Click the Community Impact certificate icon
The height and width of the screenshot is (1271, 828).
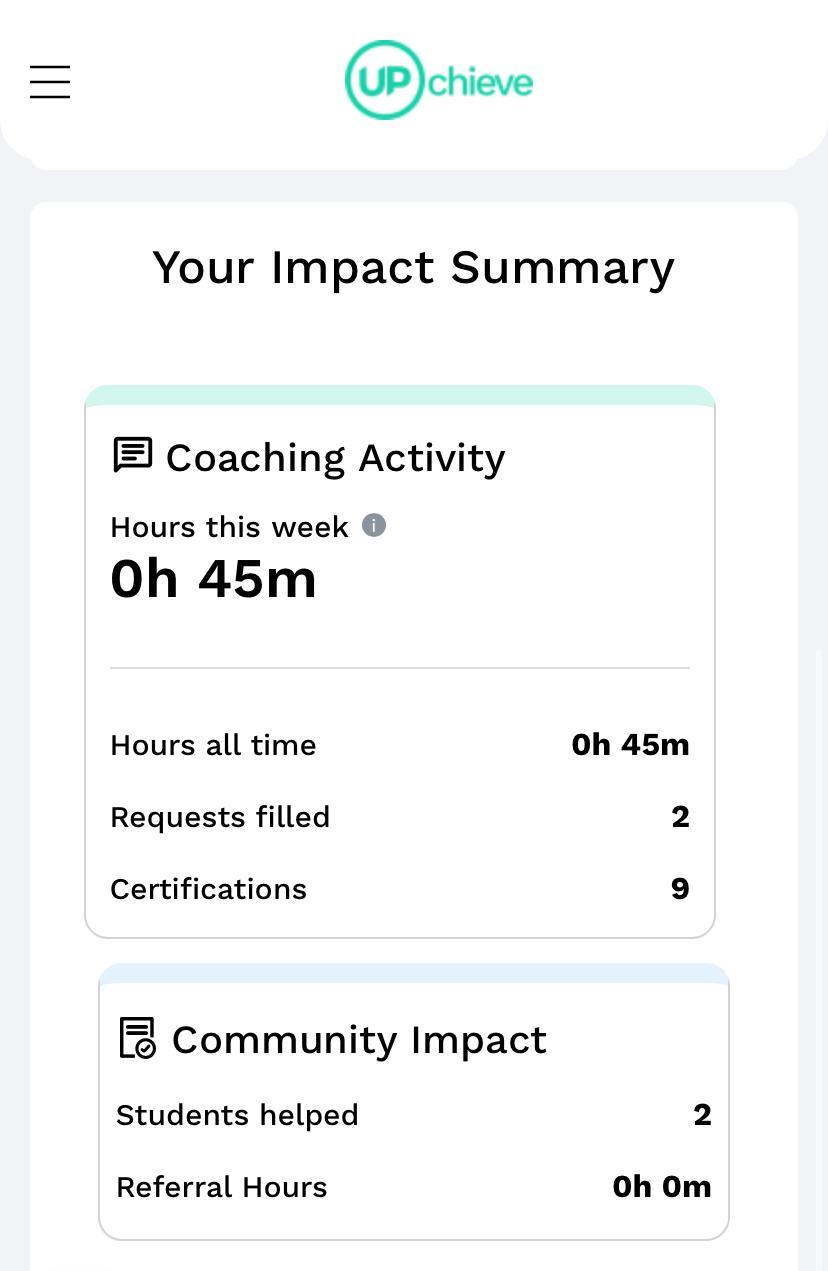[x=138, y=1038]
